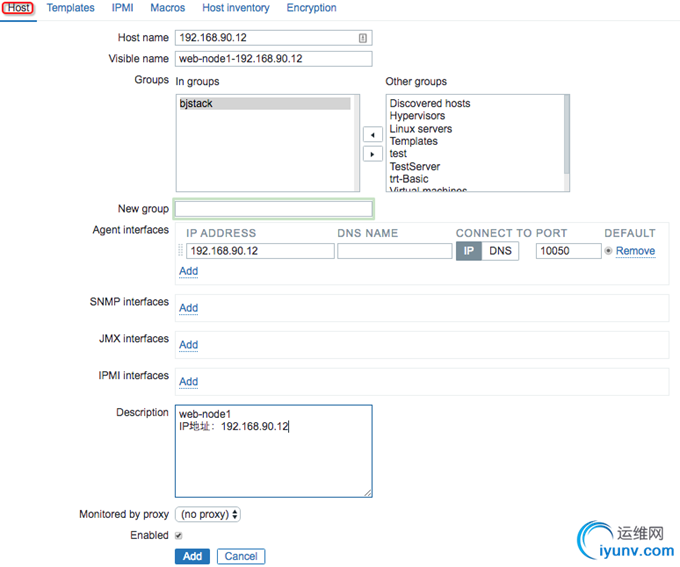Click the New group input field
The width and height of the screenshot is (680, 567).
point(273,209)
